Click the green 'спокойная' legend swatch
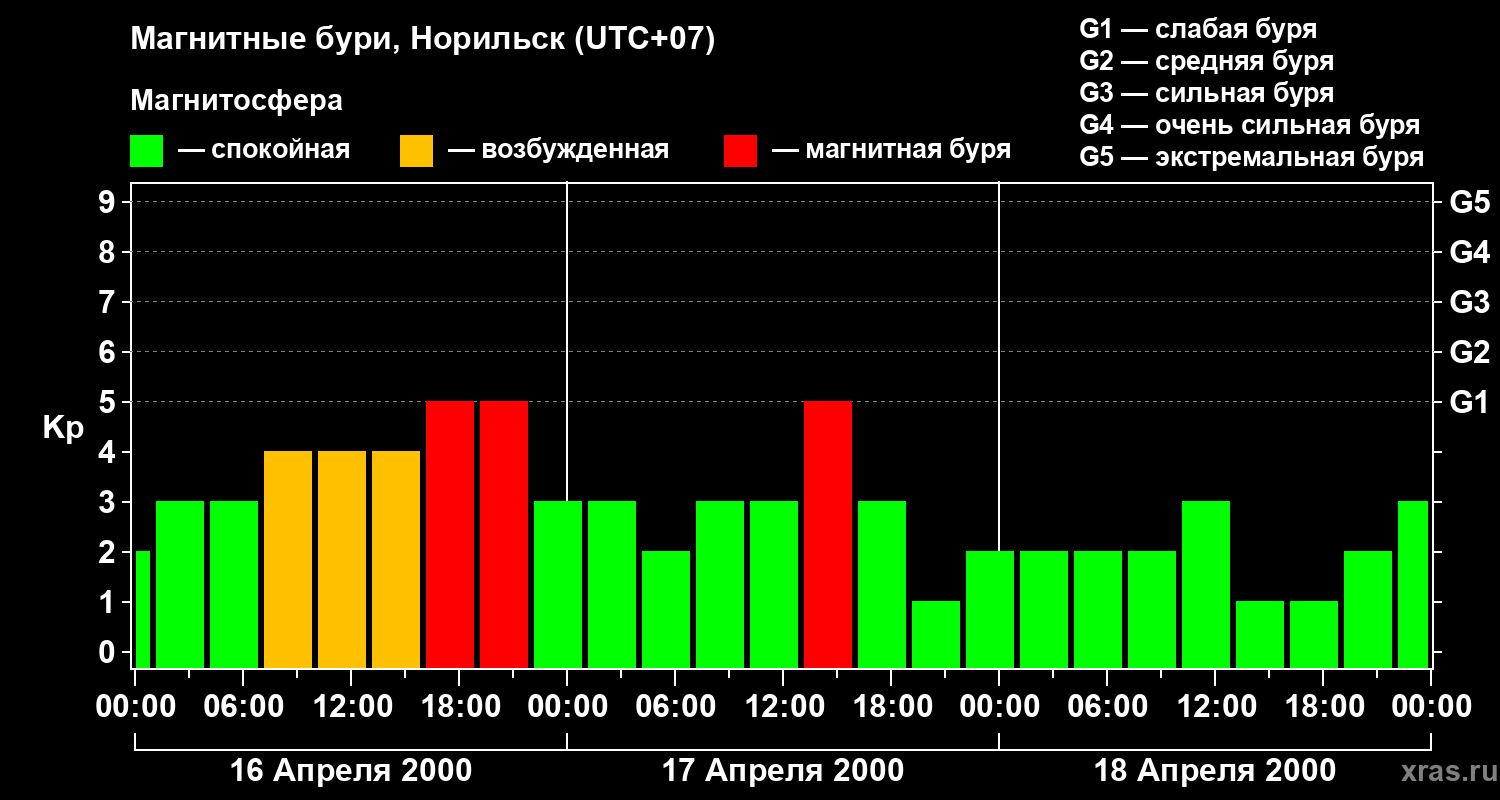1500x800 pixels. click(x=146, y=151)
